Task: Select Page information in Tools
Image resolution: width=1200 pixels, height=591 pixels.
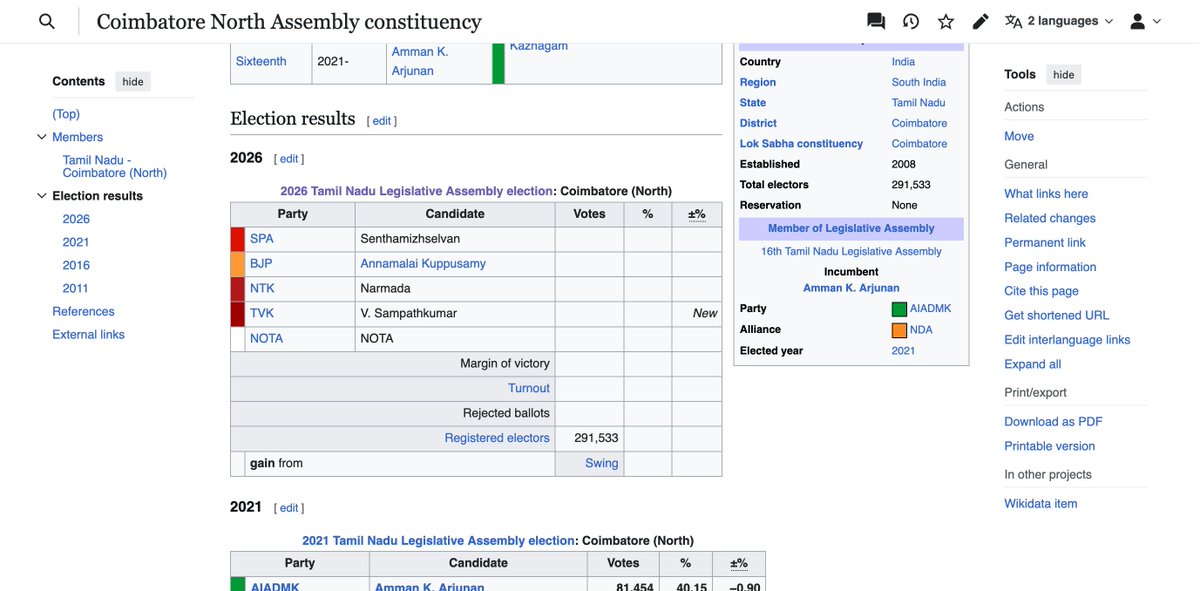Action: pos(1050,267)
